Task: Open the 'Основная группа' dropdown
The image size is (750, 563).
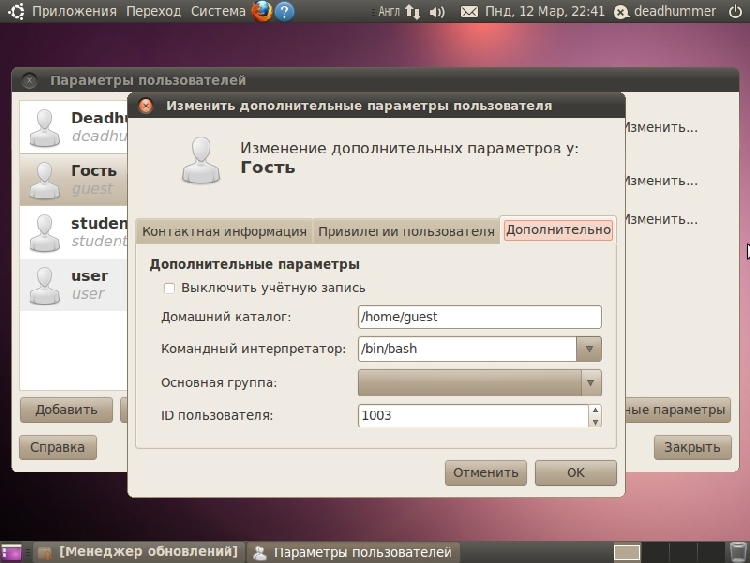Action: click(x=589, y=383)
